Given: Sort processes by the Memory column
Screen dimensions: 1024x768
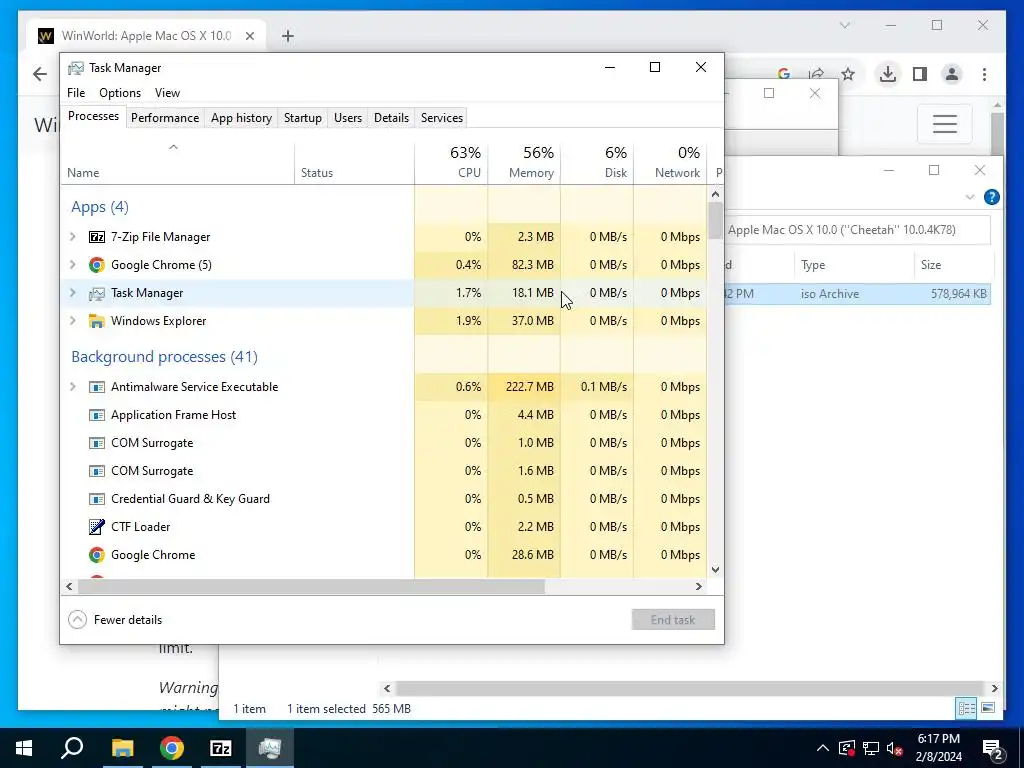Looking at the screenshot, I should [x=524, y=162].
